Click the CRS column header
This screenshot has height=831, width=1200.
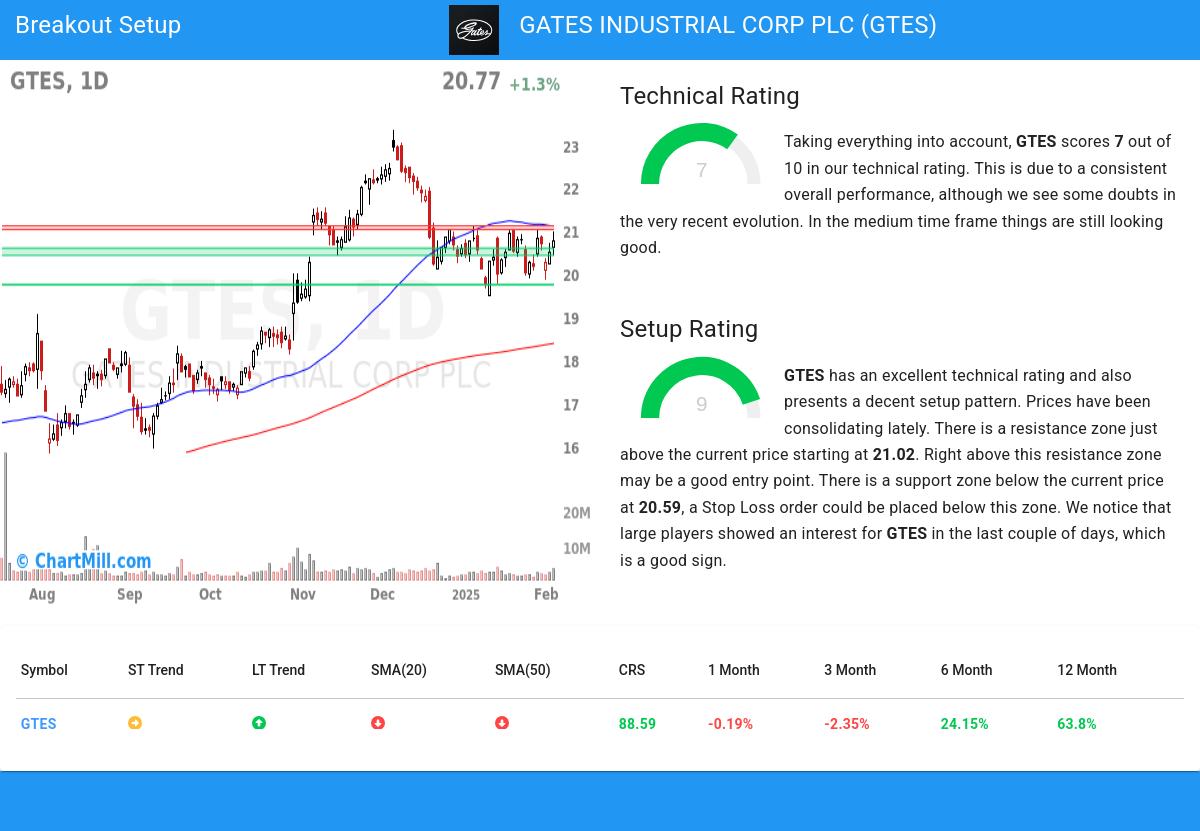coord(632,670)
